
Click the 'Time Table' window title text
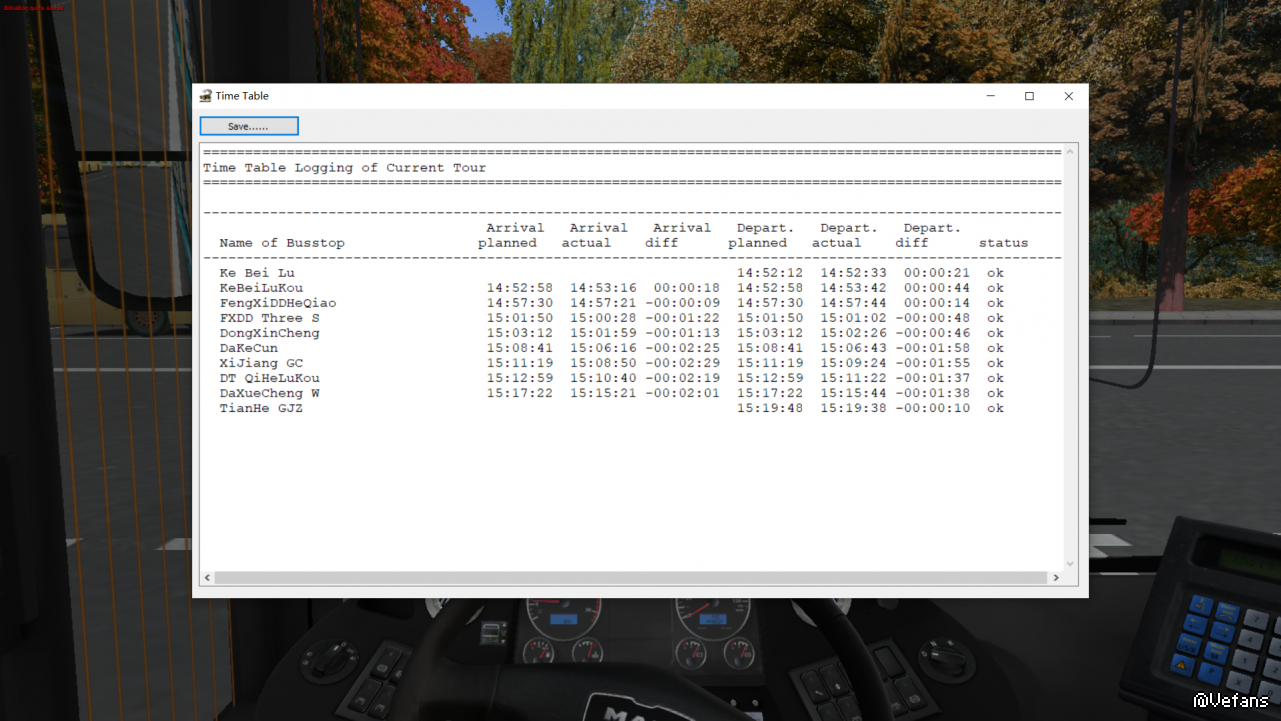pyautogui.click(x=242, y=96)
